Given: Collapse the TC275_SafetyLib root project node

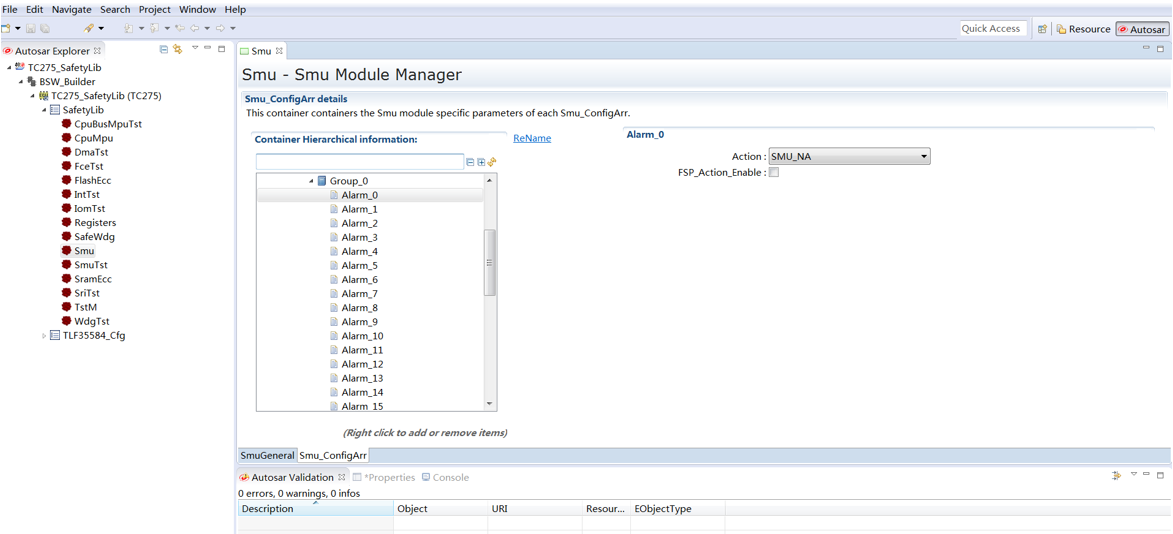Looking at the screenshot, I should pyautogui.click(x=9, y=67).
